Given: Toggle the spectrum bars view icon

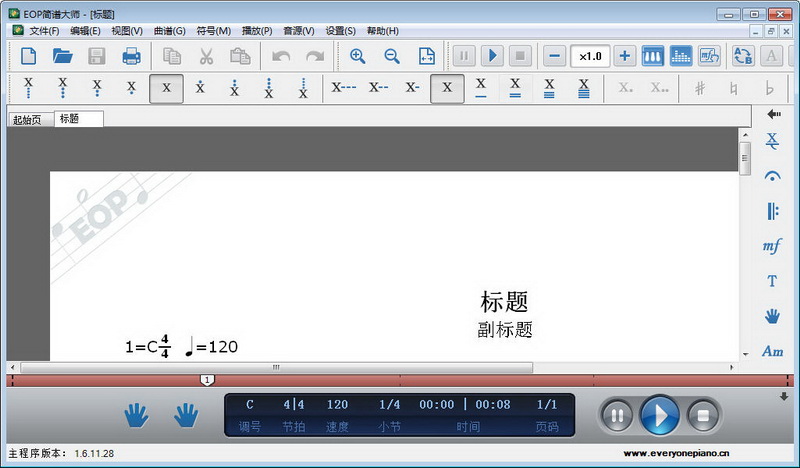Looking at the screenshot, I should click(x=681, y=56).
